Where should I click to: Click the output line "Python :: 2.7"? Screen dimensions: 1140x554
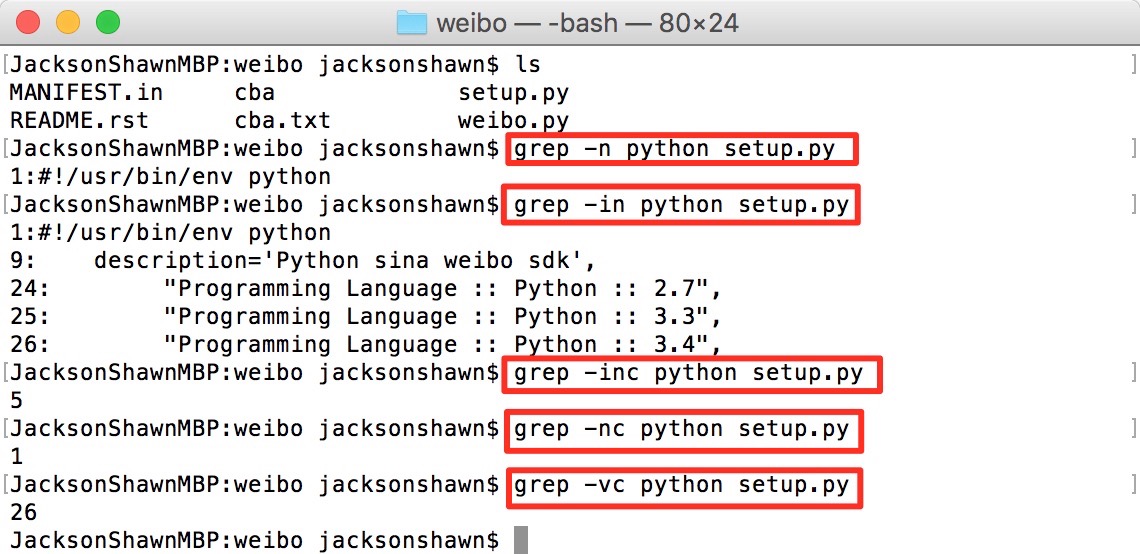click(x=365, y=289)
